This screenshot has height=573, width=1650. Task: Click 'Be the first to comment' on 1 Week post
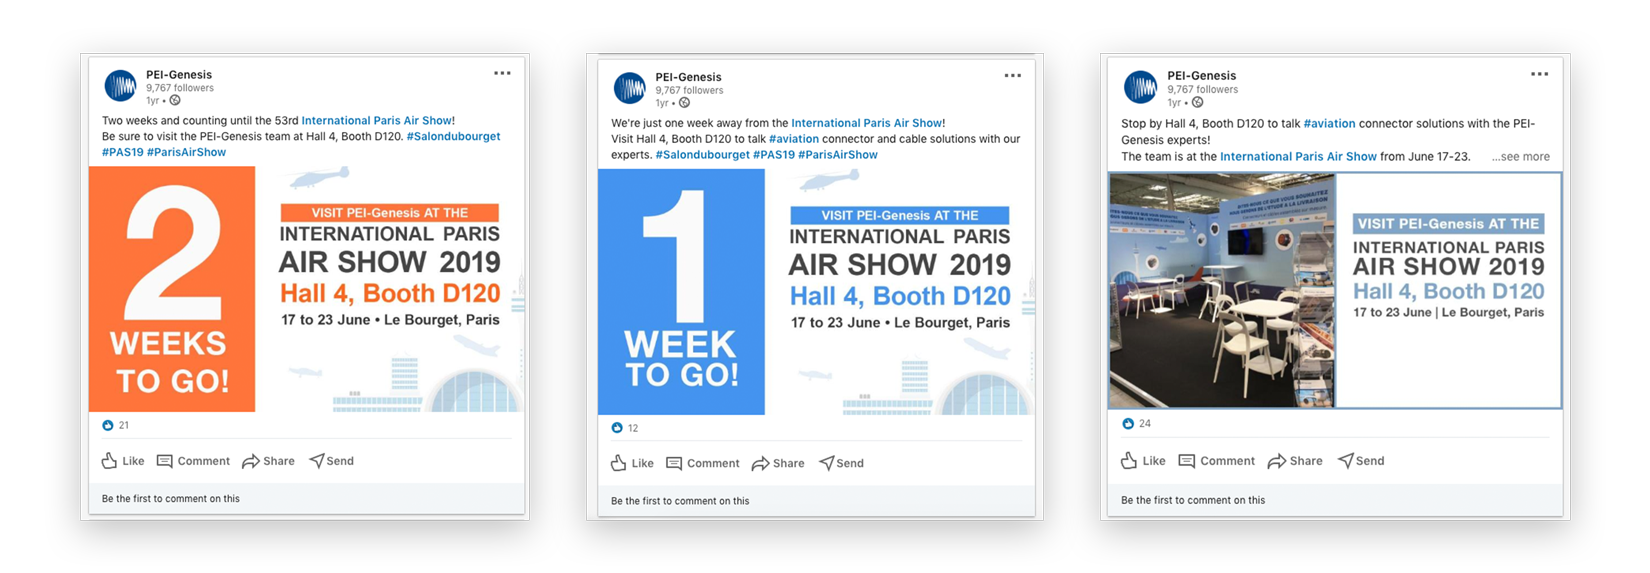point(680,501)
